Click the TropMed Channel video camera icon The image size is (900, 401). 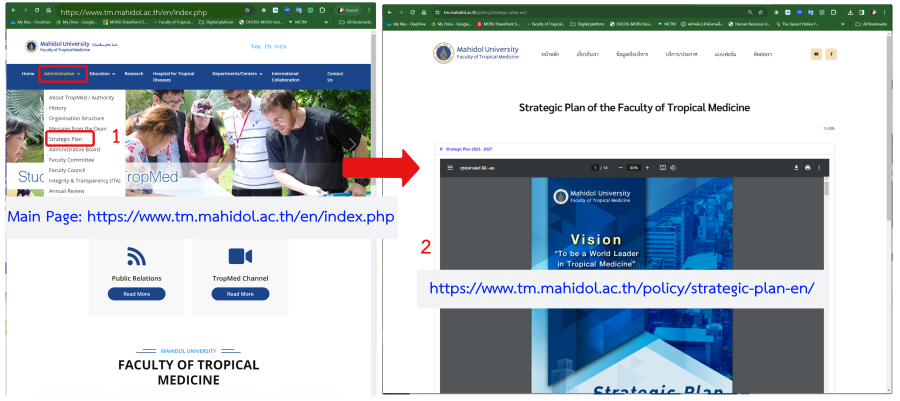pyautogui.click(x=240, y=256)
